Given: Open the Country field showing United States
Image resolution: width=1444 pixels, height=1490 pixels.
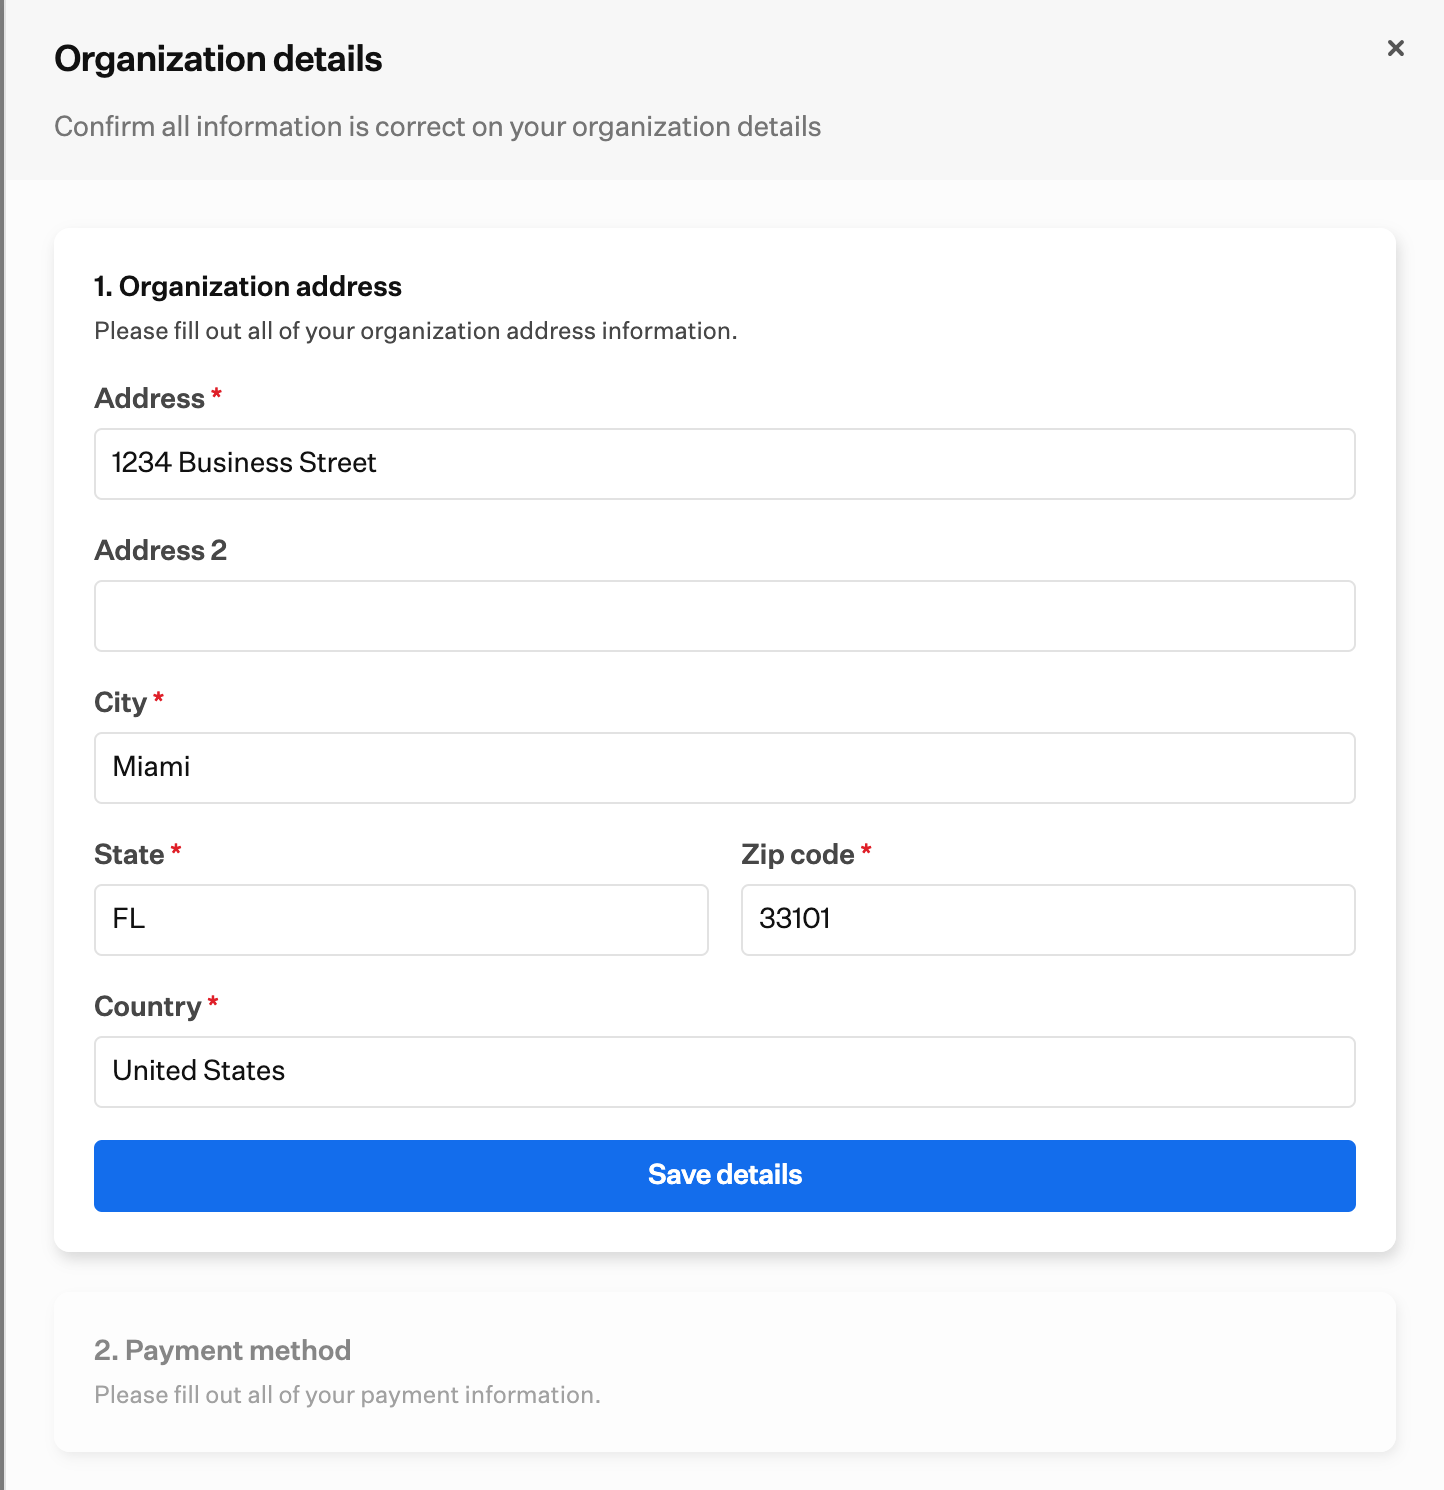Looking at the screenshot, I should click(725, 1072).
